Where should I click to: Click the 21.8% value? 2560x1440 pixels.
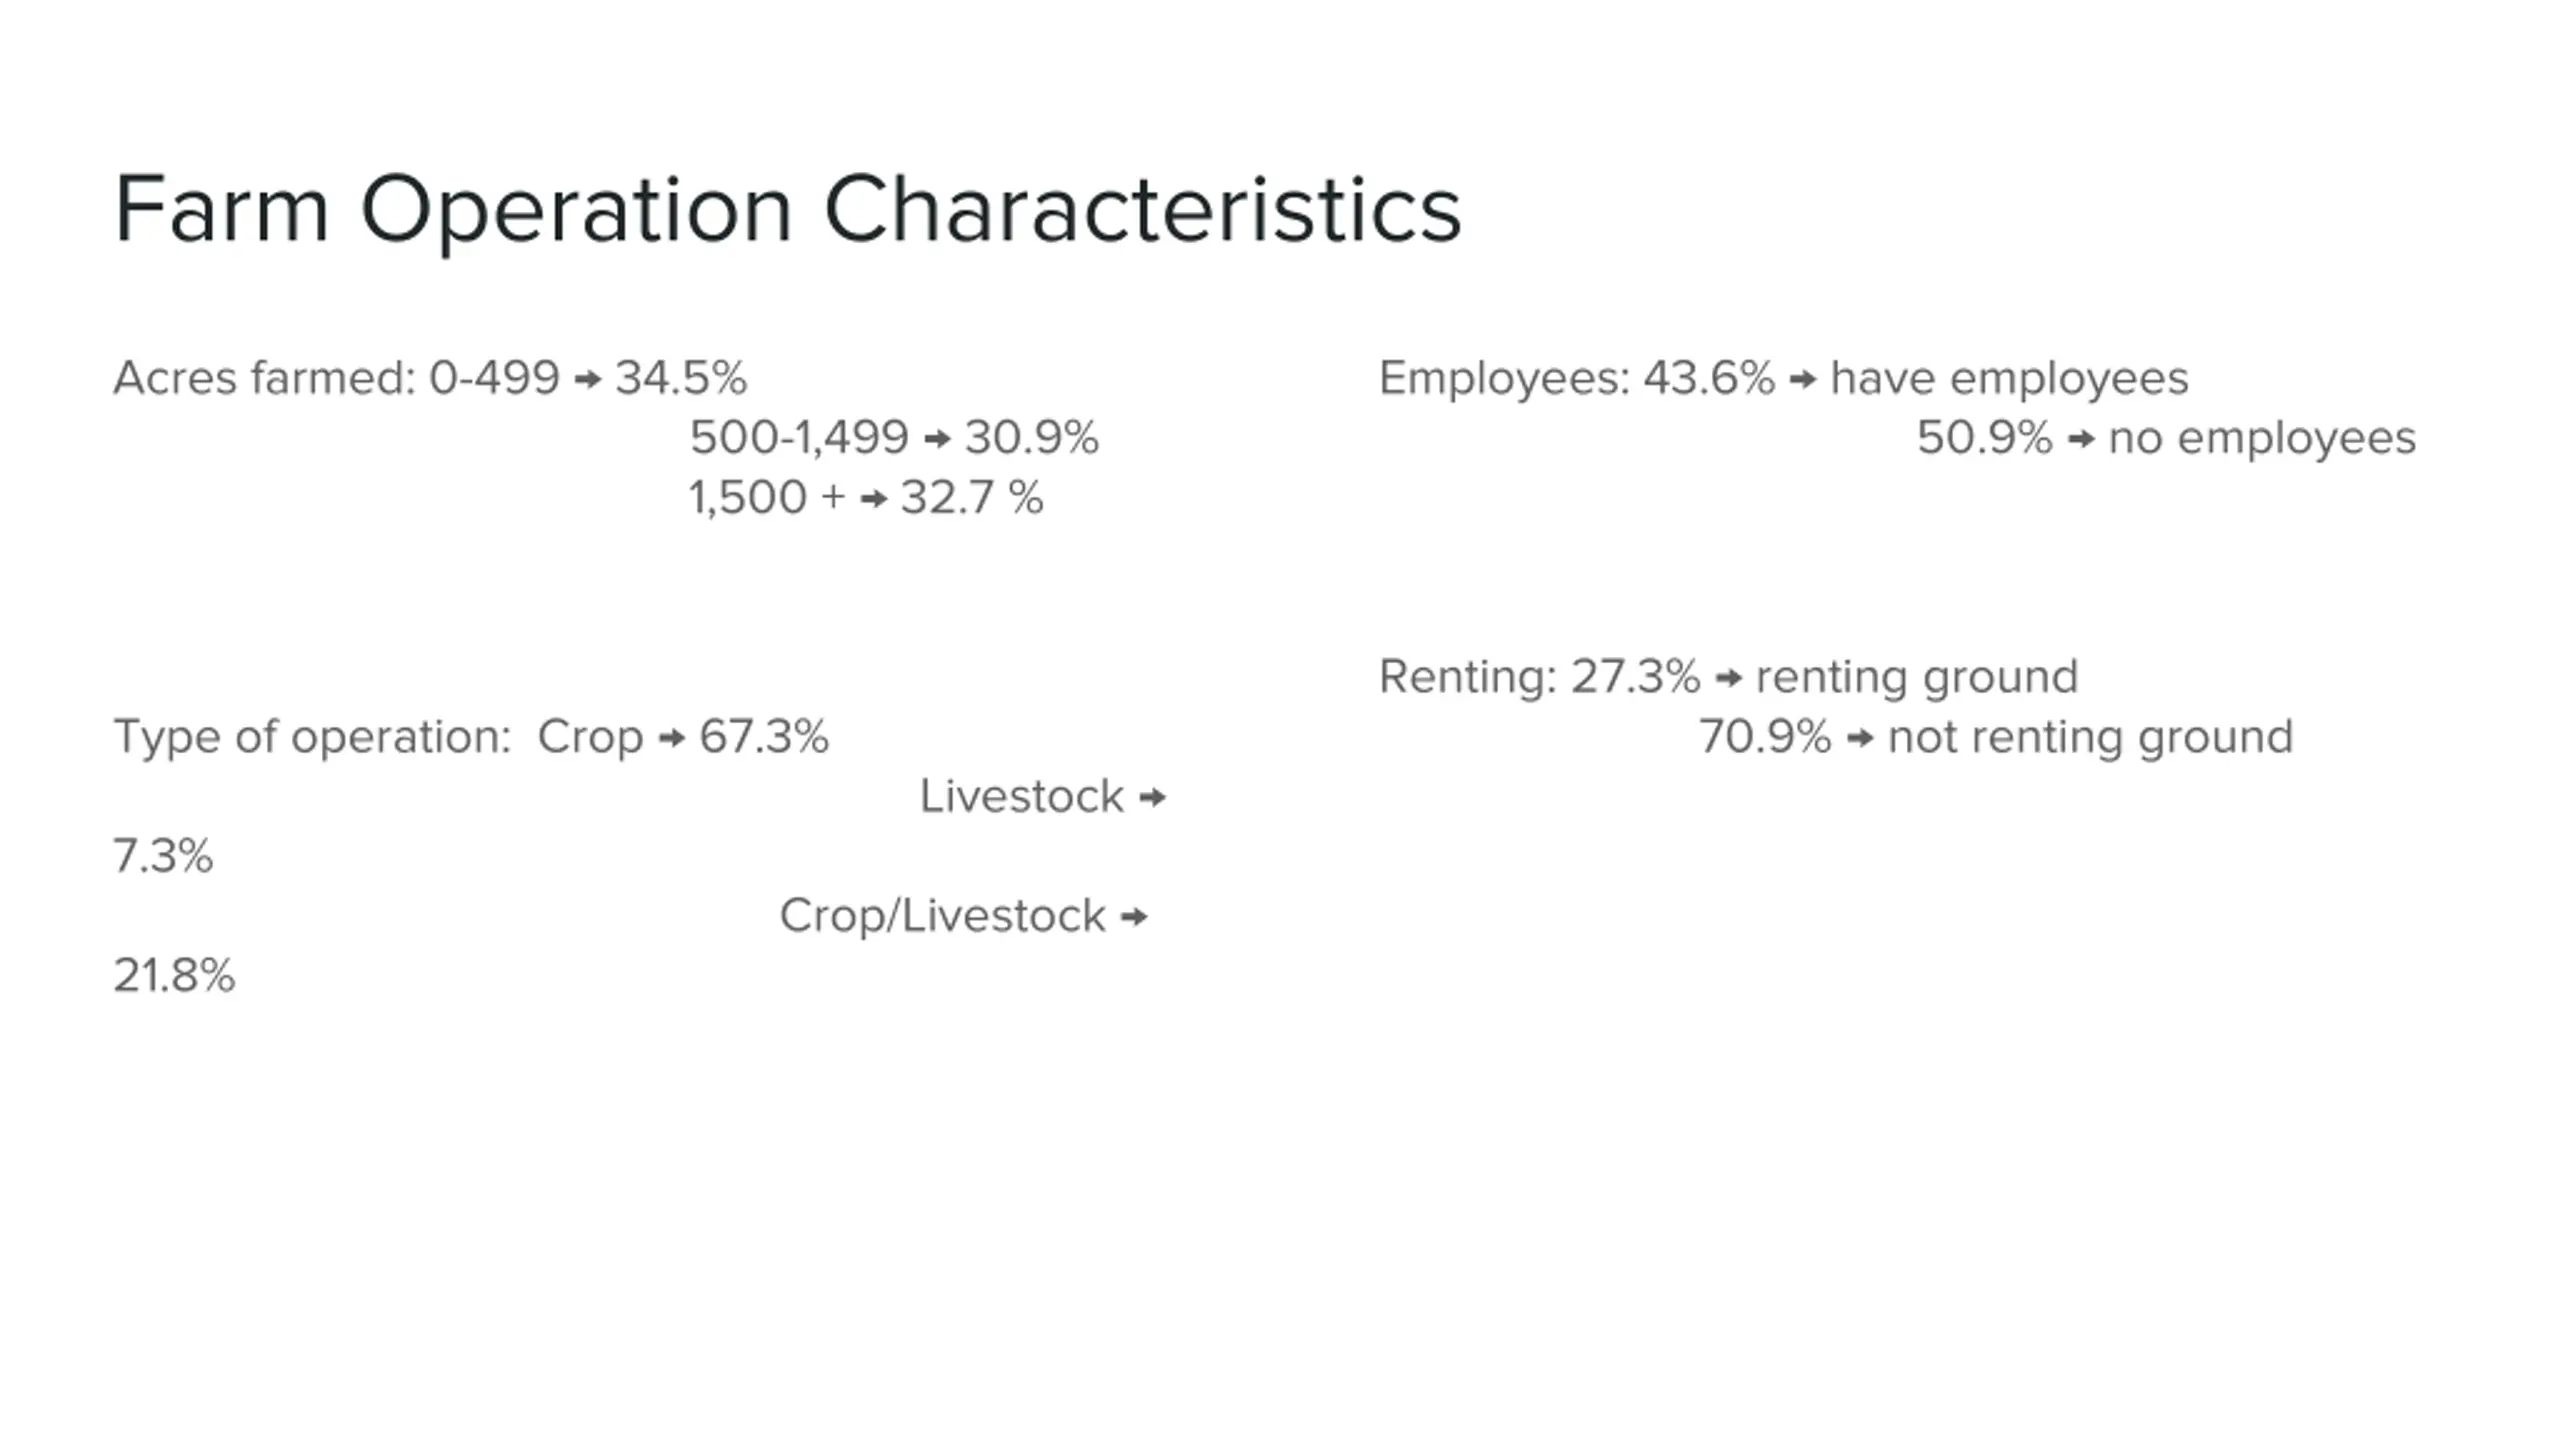point(174,976)
